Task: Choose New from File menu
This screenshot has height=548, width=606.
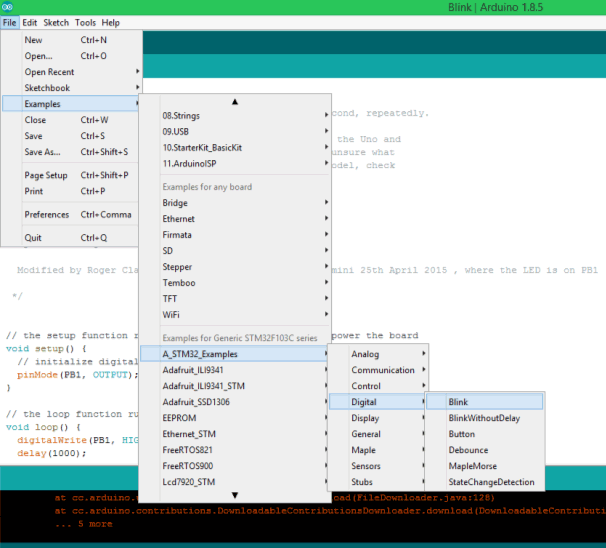Action: click(70, 40)
